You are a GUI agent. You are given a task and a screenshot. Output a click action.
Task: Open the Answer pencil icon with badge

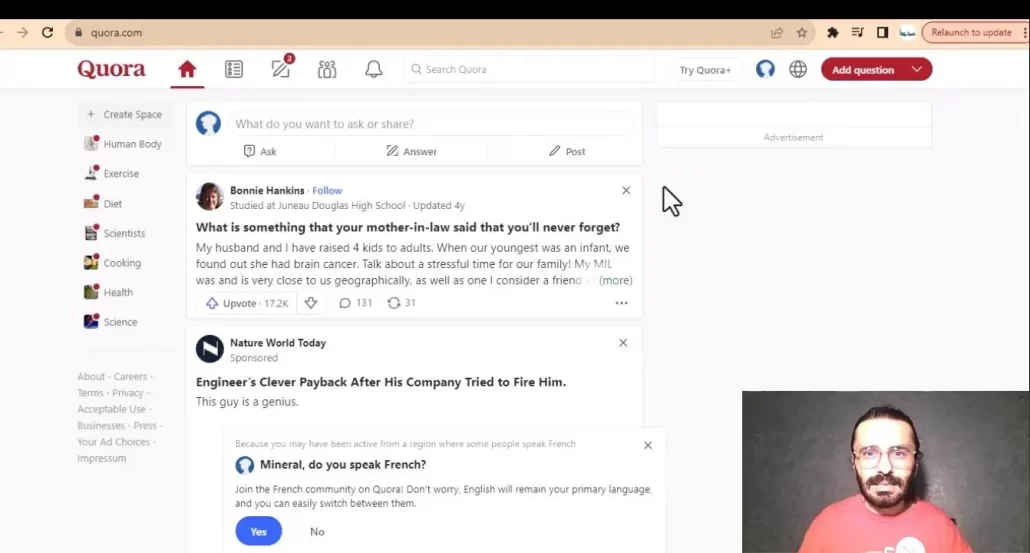[281, 69]
